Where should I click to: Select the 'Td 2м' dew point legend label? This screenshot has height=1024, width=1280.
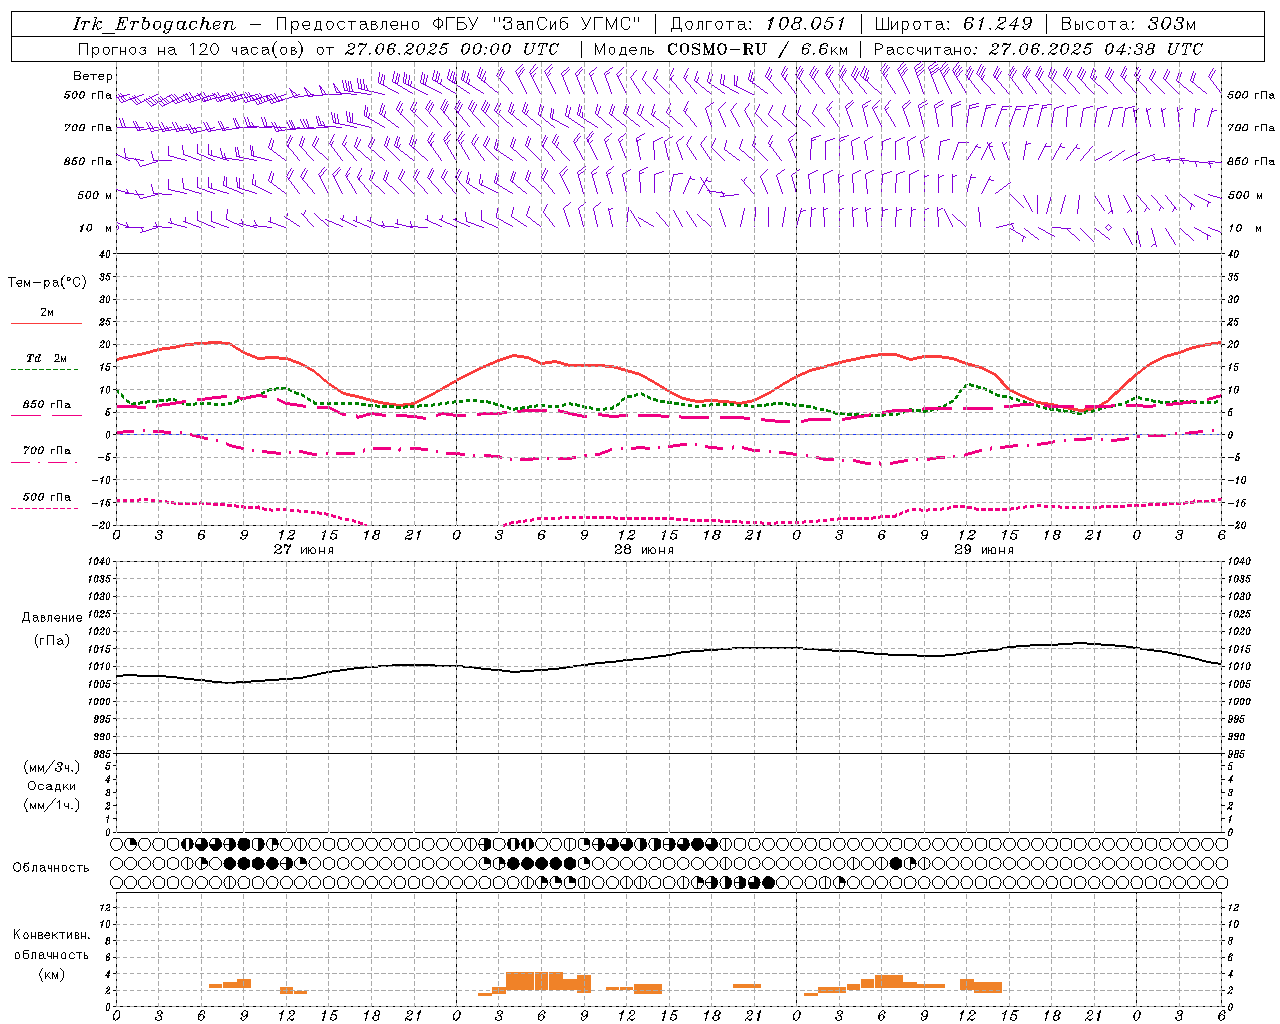46,358
